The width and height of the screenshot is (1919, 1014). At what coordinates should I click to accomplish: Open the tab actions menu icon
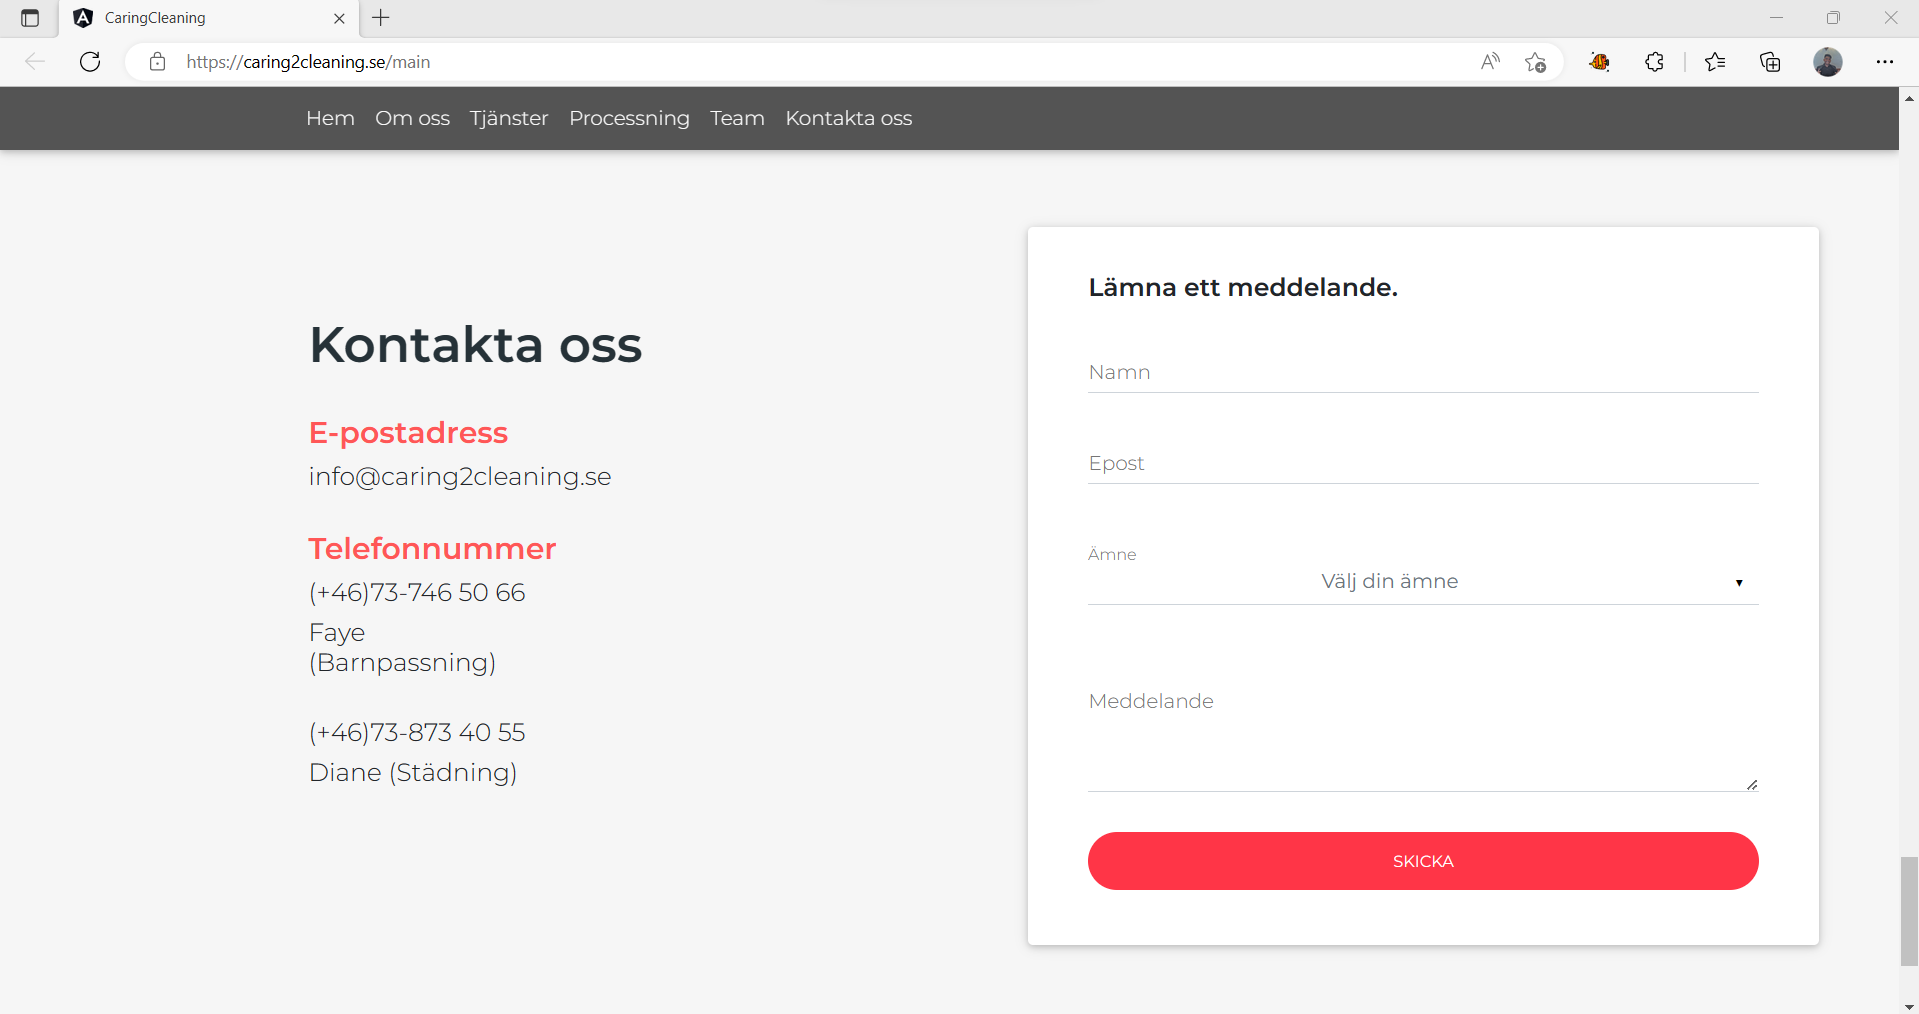(x=30, y=18)
